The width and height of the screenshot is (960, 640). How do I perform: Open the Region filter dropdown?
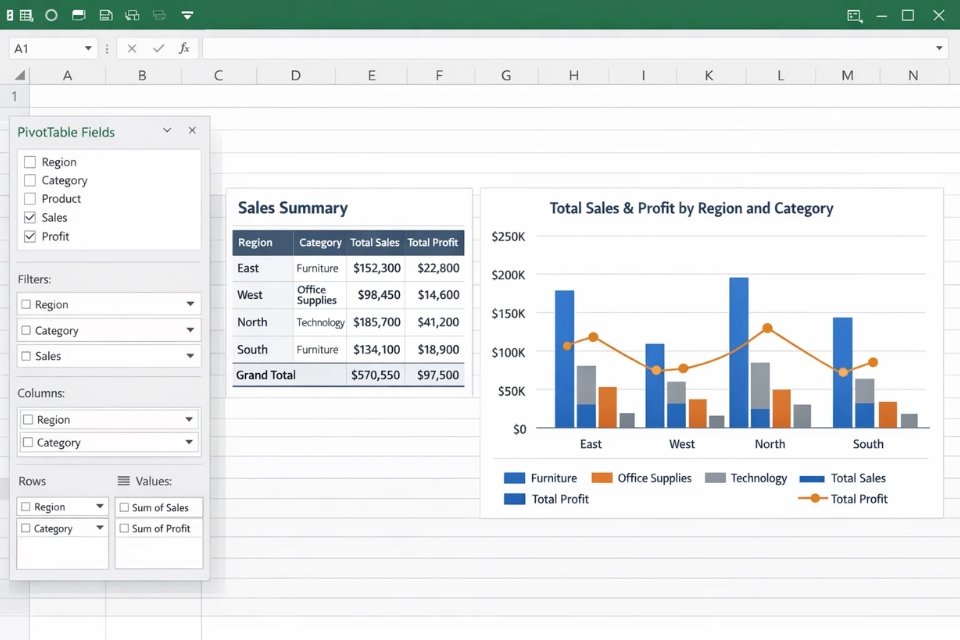[191, 304]
